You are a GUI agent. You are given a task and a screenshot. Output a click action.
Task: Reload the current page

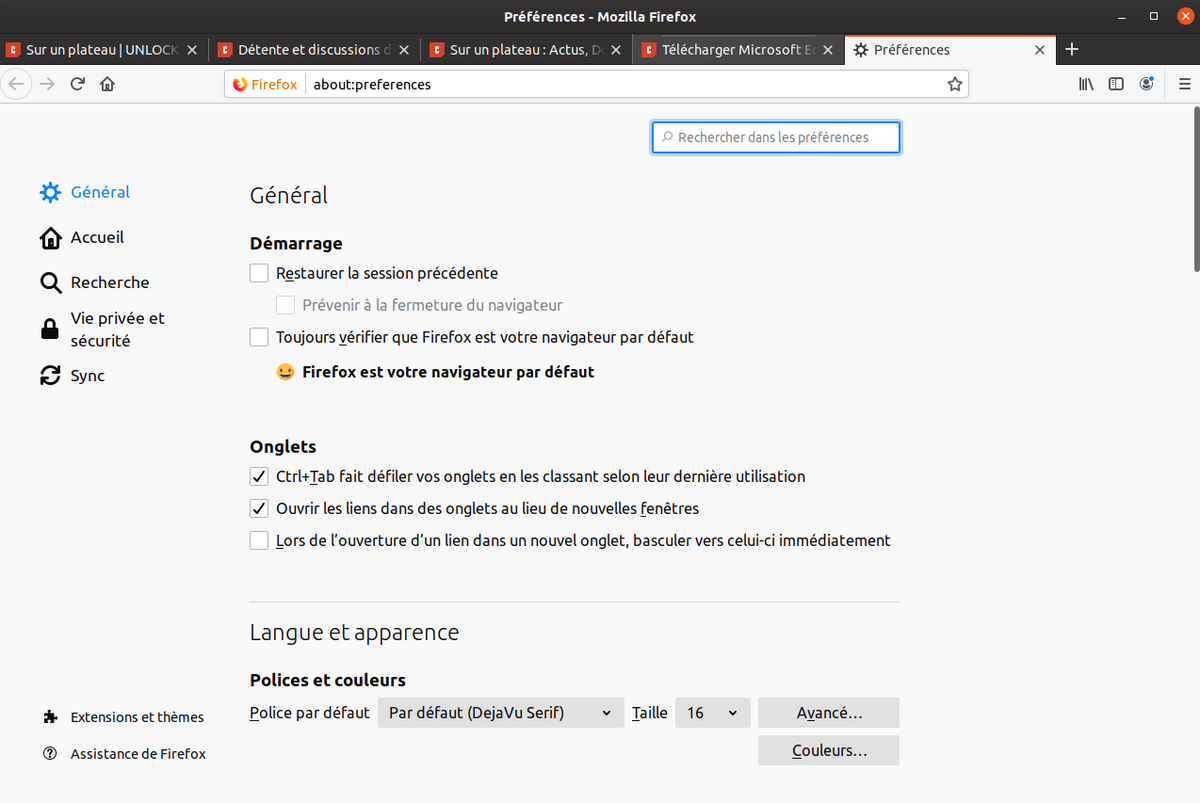[77, 84]
